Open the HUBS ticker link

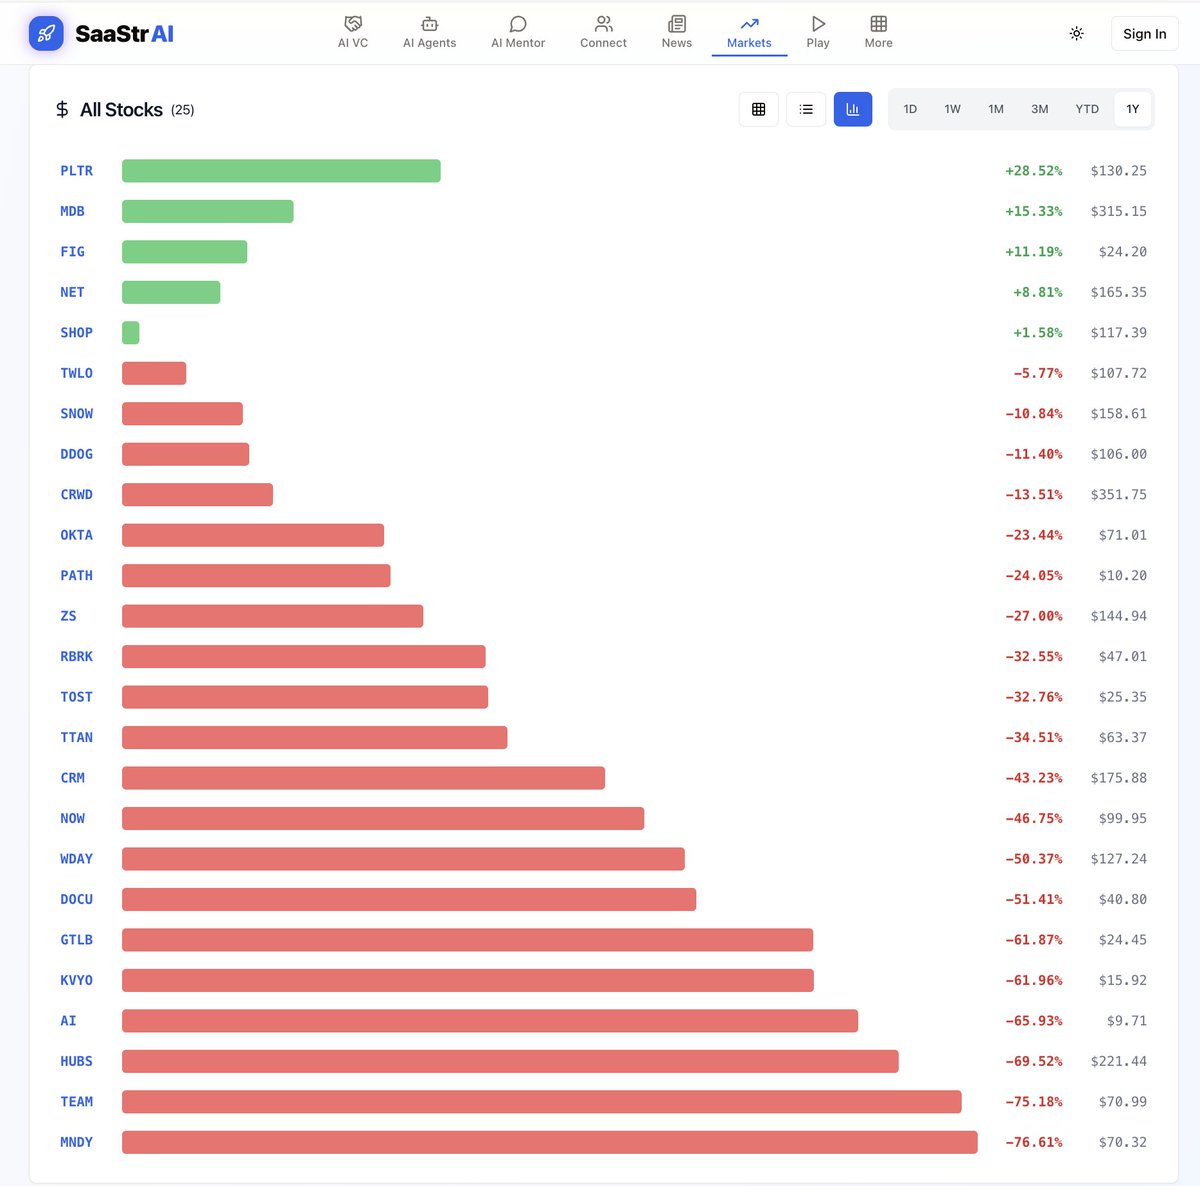click(76, 1062)
